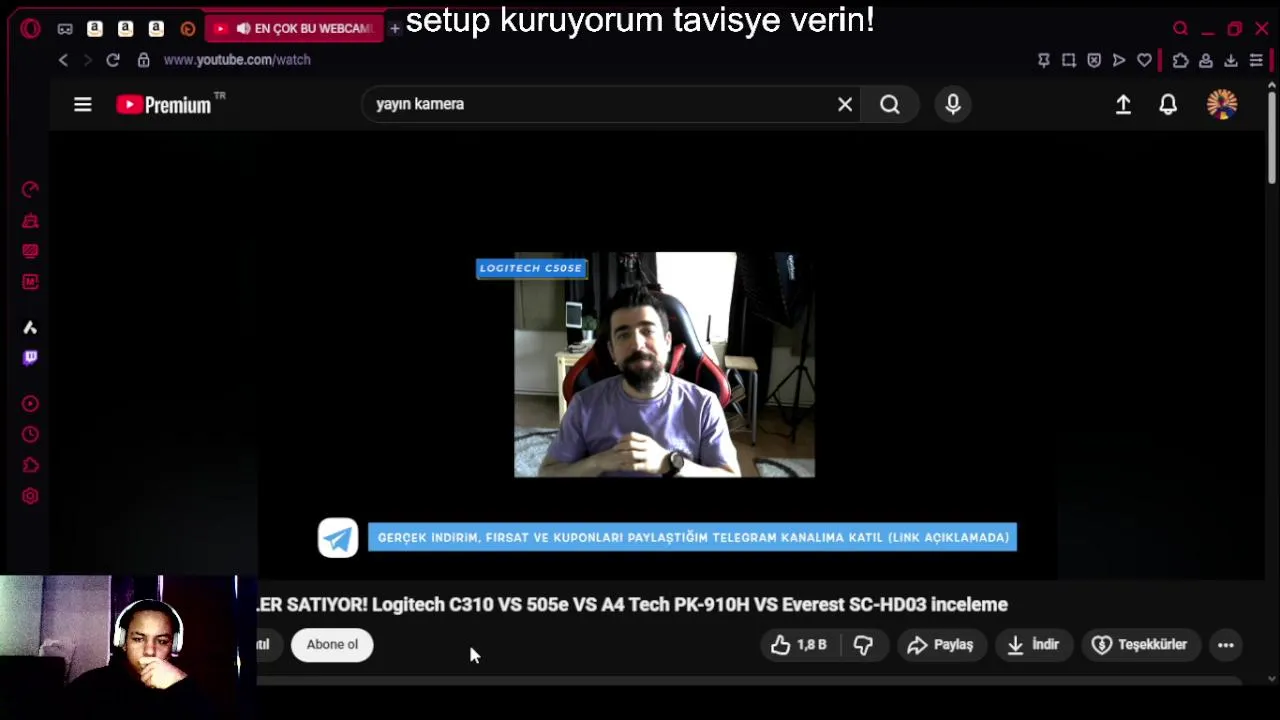Screen dimensions: 1280x720
Task: Like the video with 1,8 B
Action: tap(799, 645)
